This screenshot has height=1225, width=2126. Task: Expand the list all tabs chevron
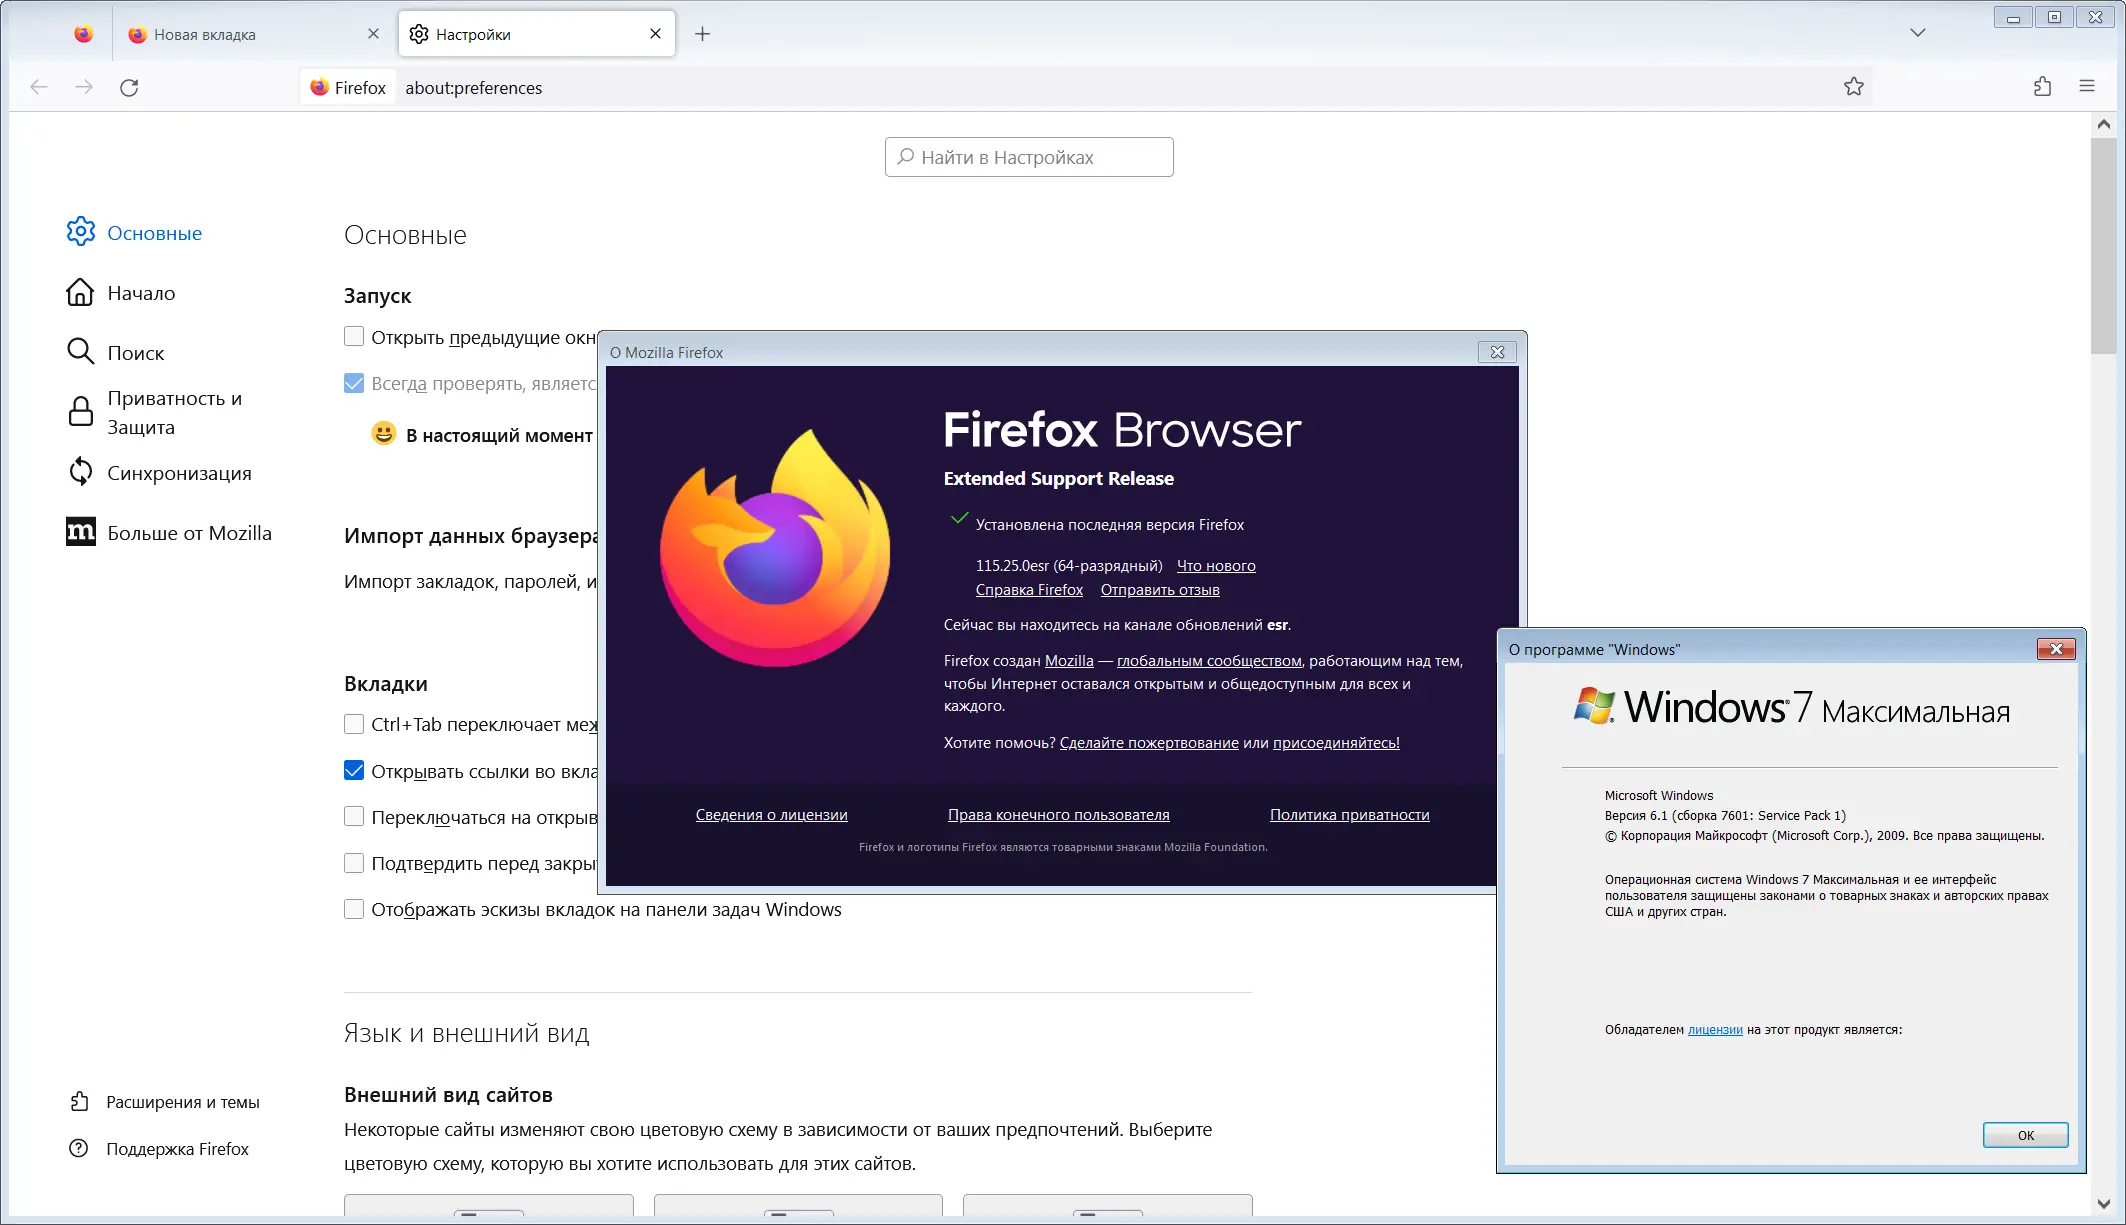(1917, 33)
